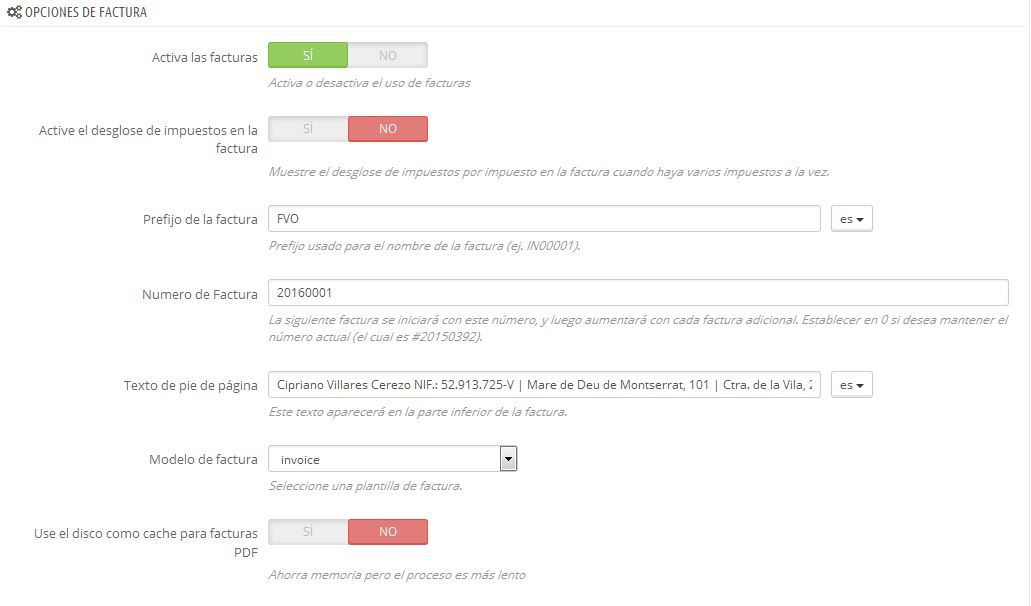Click into Numero de Factura field
1031x606 pixels.
(638, 292)
